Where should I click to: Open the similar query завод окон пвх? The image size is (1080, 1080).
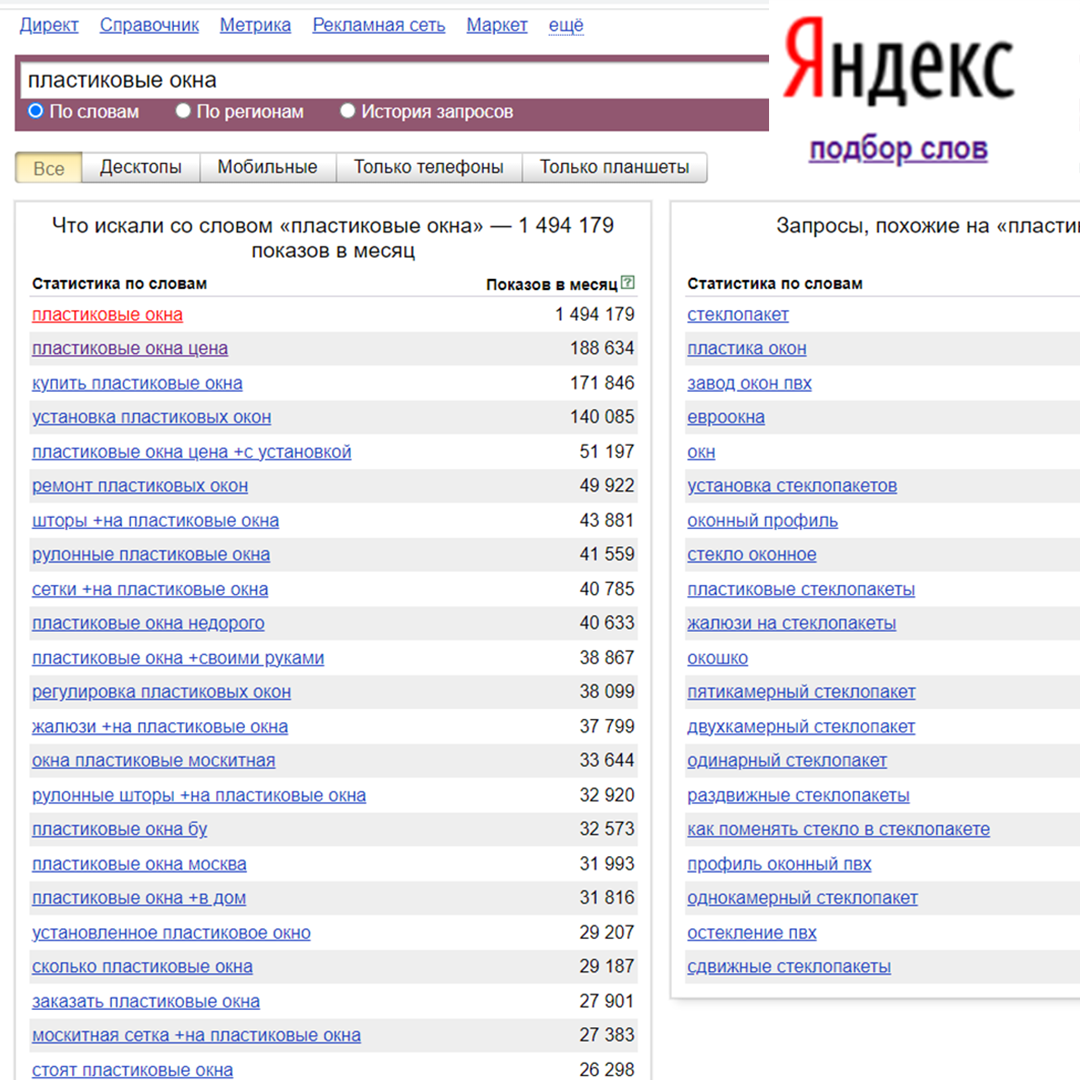coord(749,383)
